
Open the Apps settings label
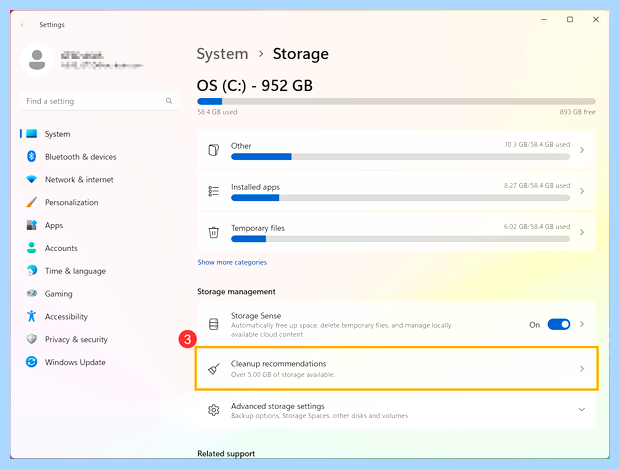(54, 225)
